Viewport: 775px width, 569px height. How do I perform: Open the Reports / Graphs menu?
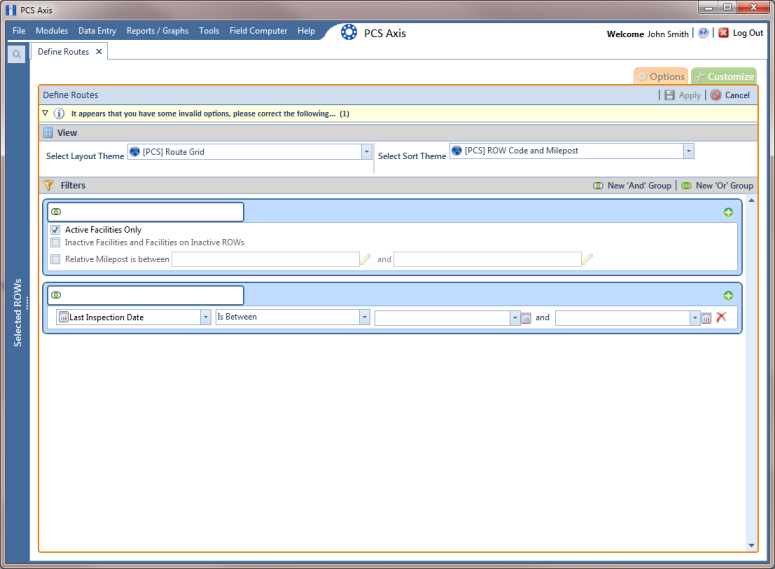pyautogui.click(x=157, y=31)
